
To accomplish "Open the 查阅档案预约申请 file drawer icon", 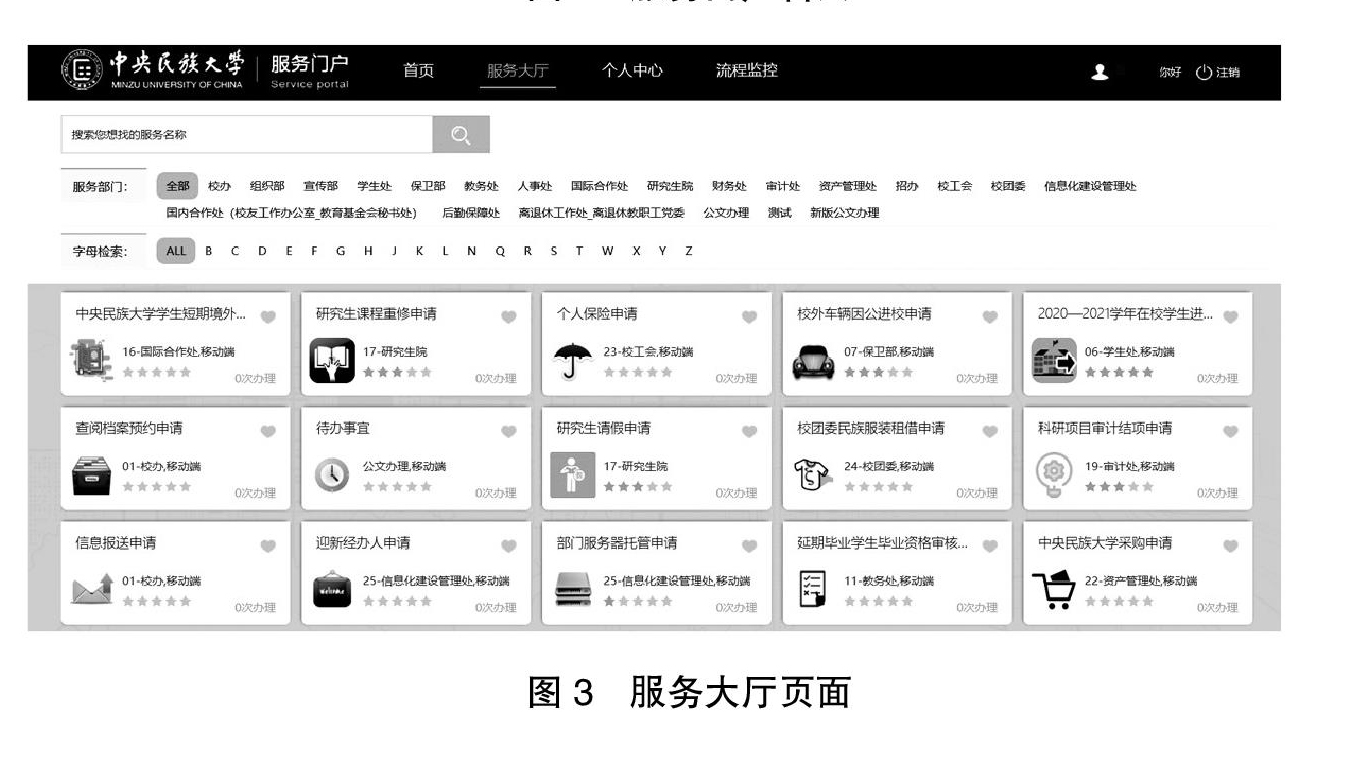I will click(x=92, y=476).
